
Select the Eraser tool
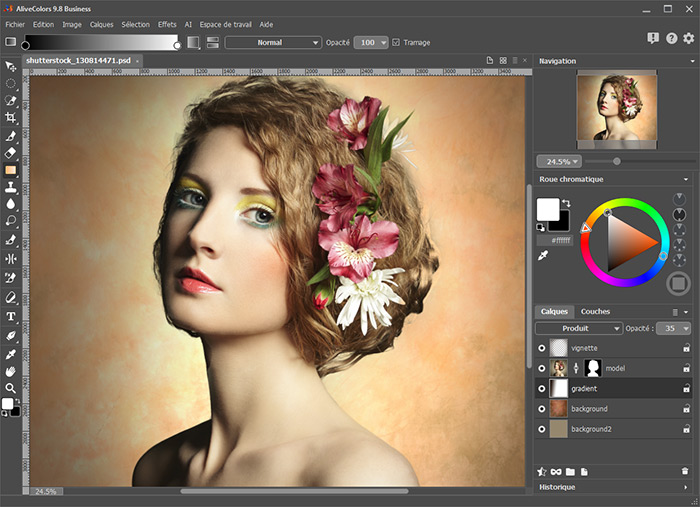[10, 153]
